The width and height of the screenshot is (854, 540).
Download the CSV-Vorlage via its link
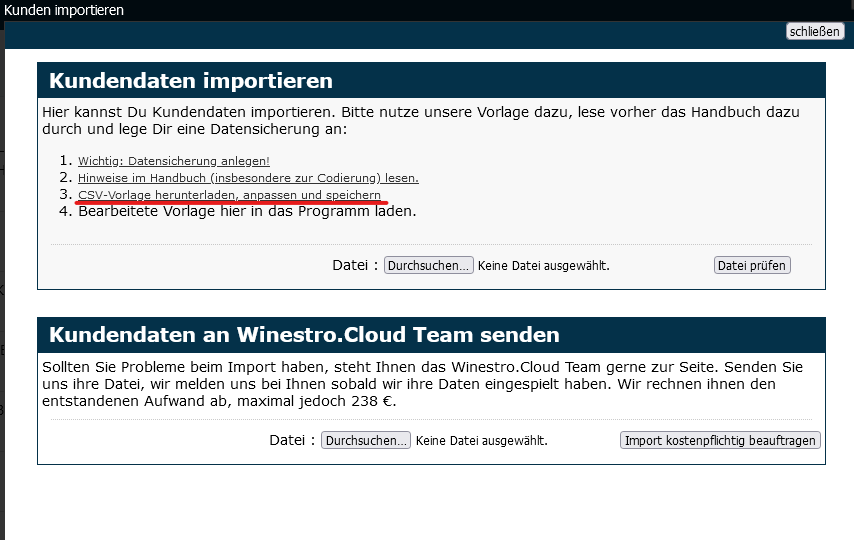pyautogui.click(x=229, y=194)
